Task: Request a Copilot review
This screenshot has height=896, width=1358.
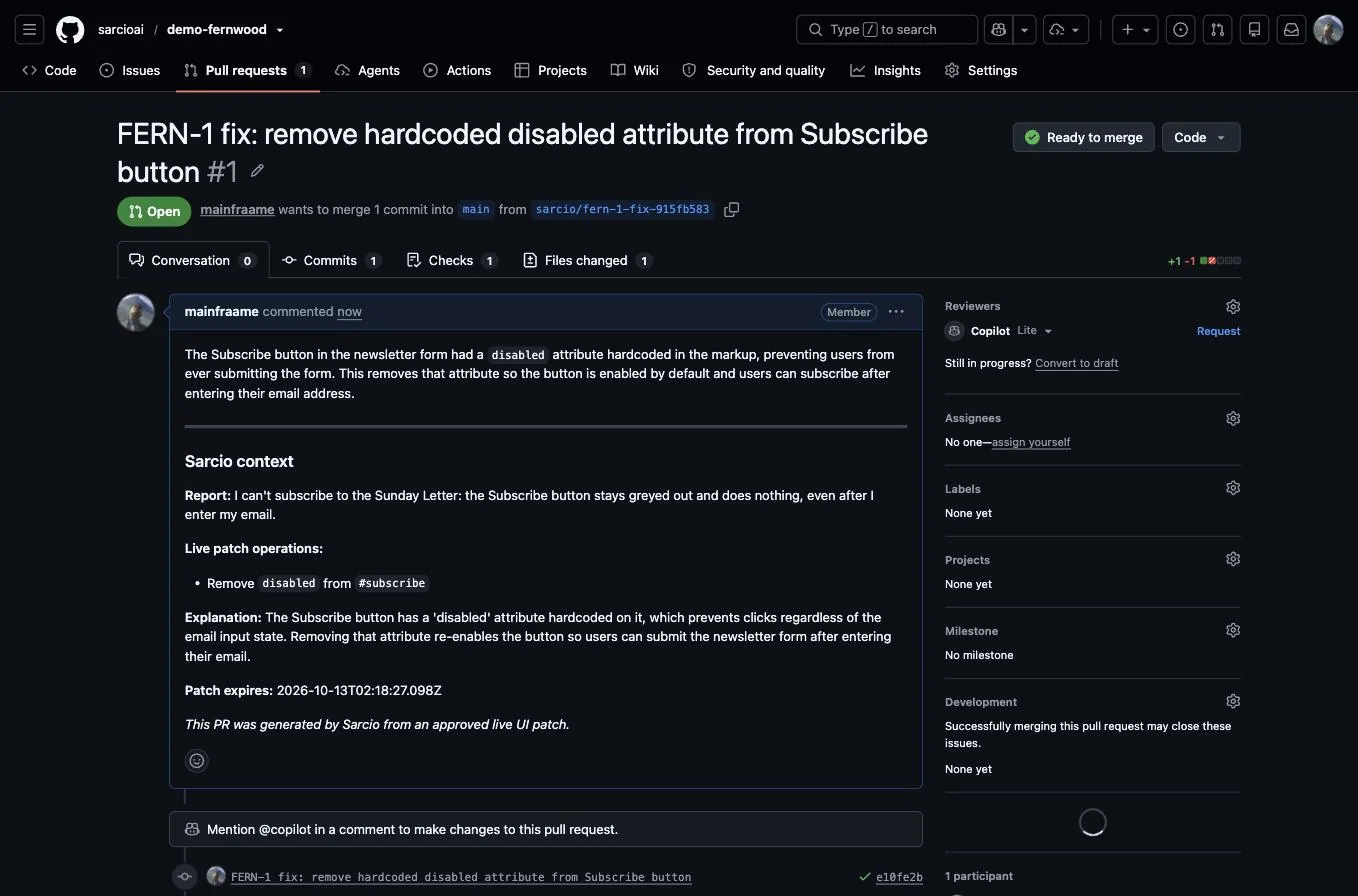Action: coord(1218,331)
